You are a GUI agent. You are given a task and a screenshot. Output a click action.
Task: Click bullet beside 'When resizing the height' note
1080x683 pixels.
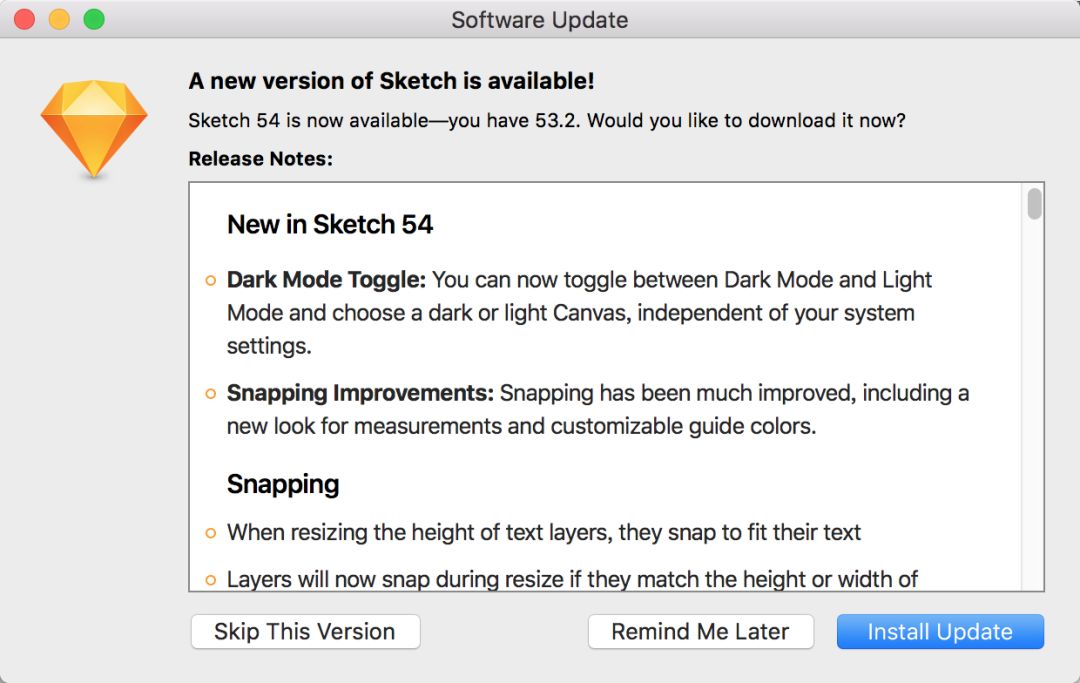tap(211, 534)
